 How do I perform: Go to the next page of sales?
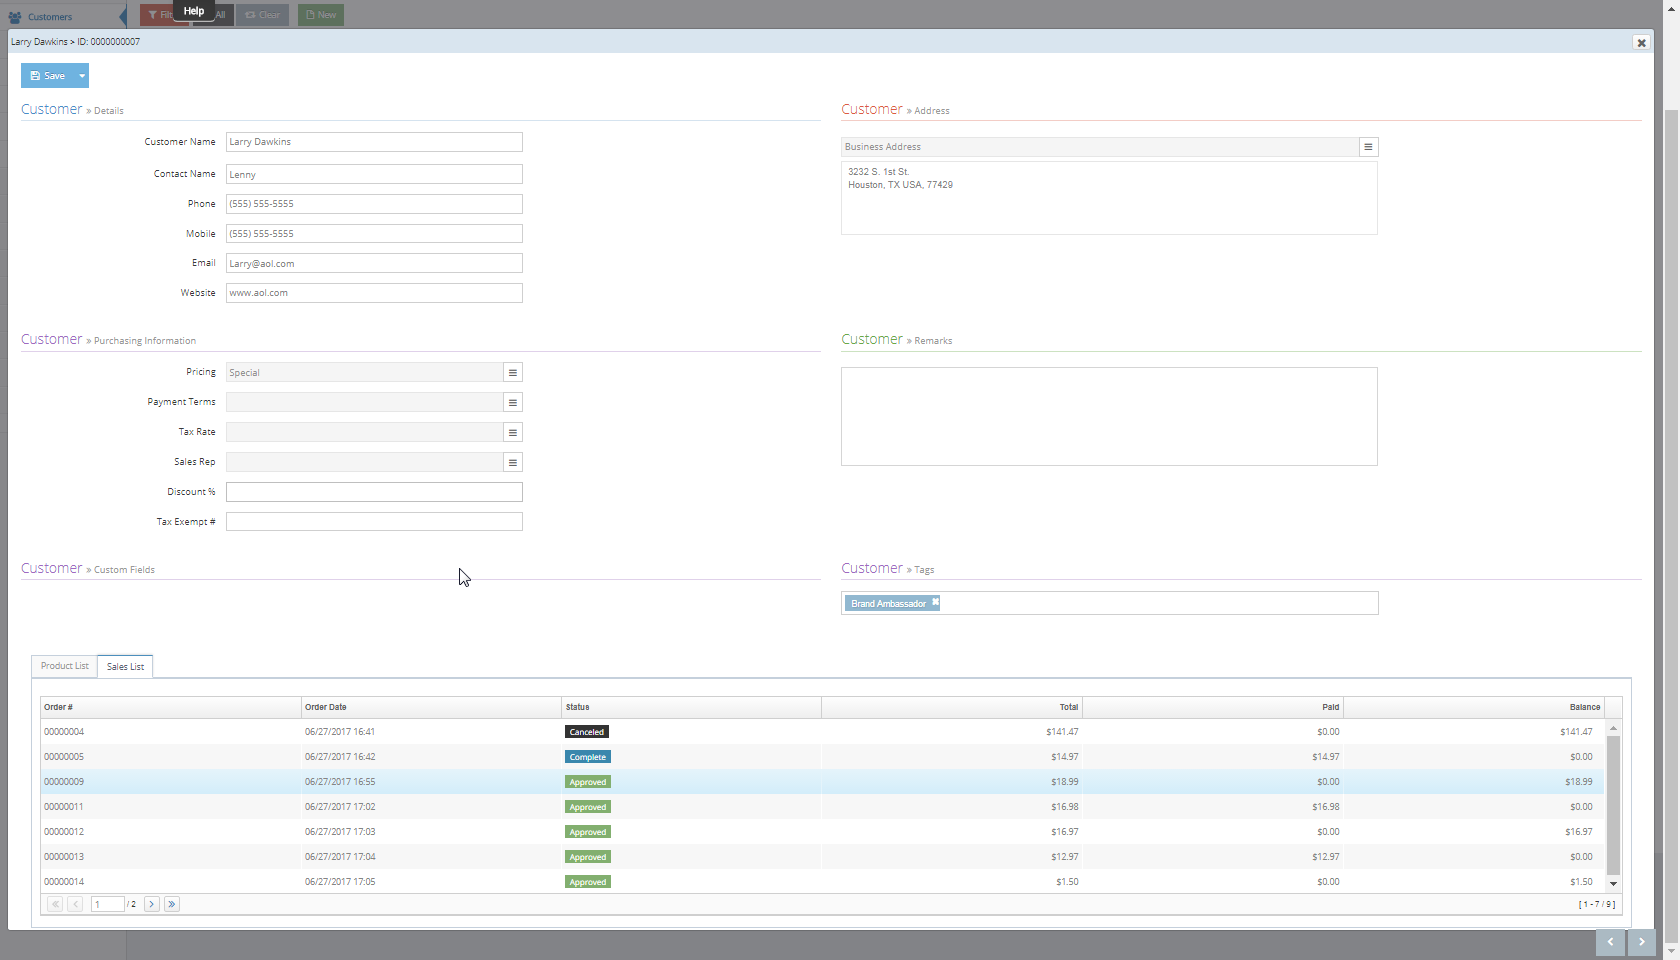pos(152,904)
